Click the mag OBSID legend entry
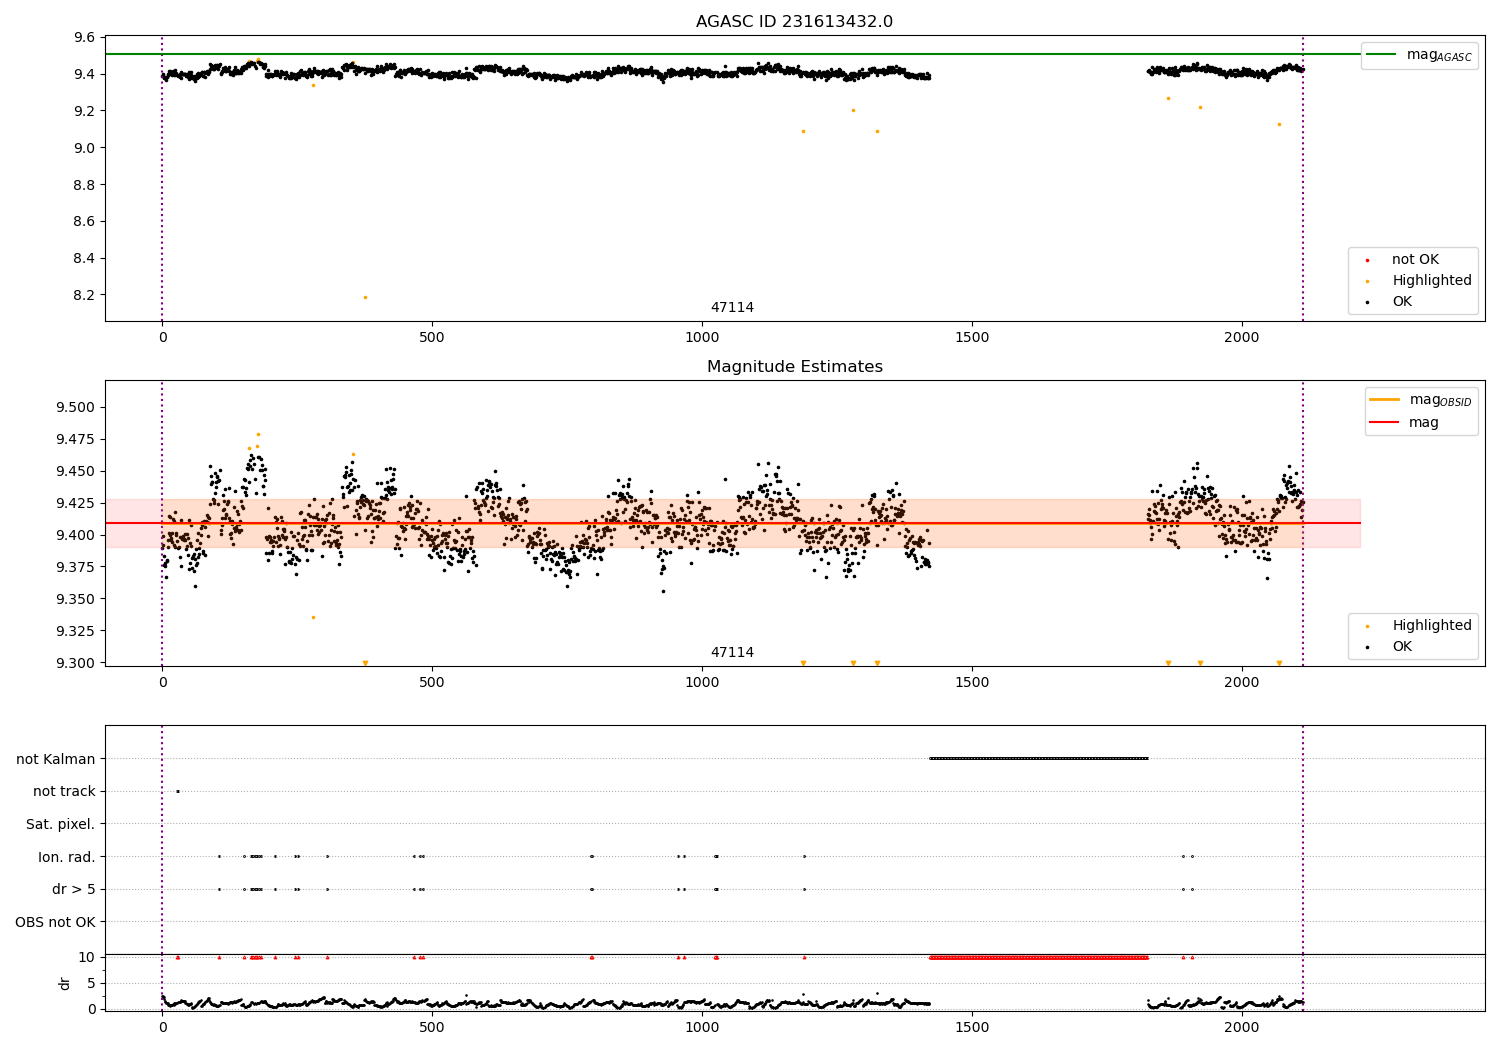Screen dimensions: 1500x1050 tap(1421, 400)
